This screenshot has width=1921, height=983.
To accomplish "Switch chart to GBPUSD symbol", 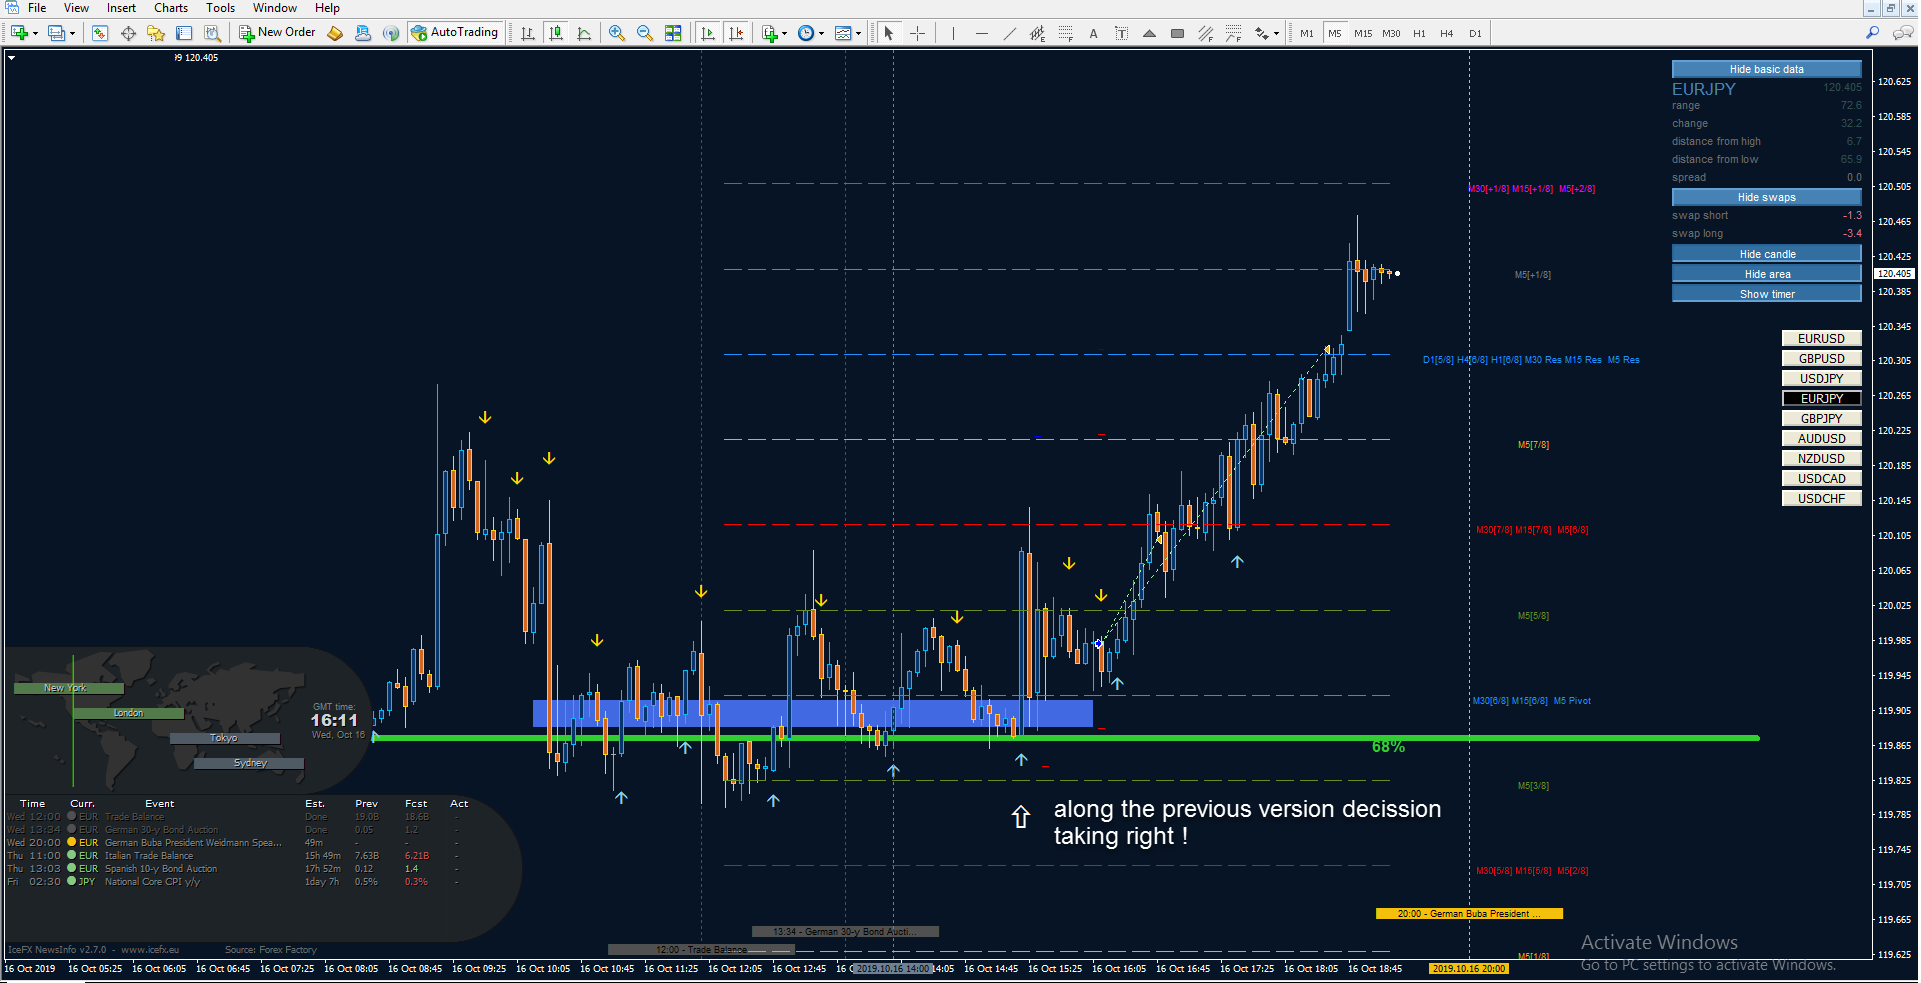I will 1821,358.
